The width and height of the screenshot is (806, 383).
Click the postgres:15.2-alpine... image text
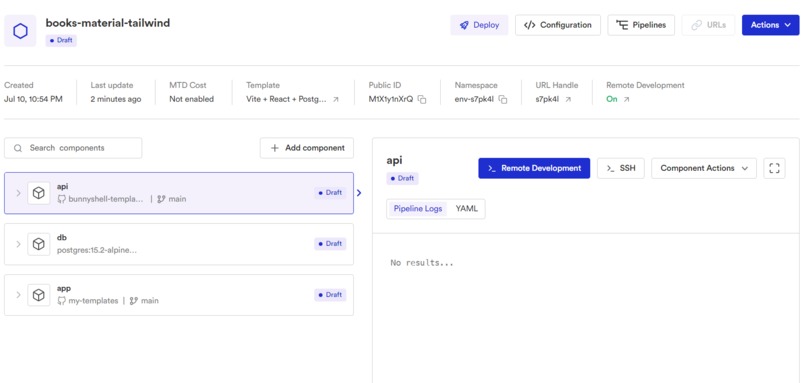(97, 250)
